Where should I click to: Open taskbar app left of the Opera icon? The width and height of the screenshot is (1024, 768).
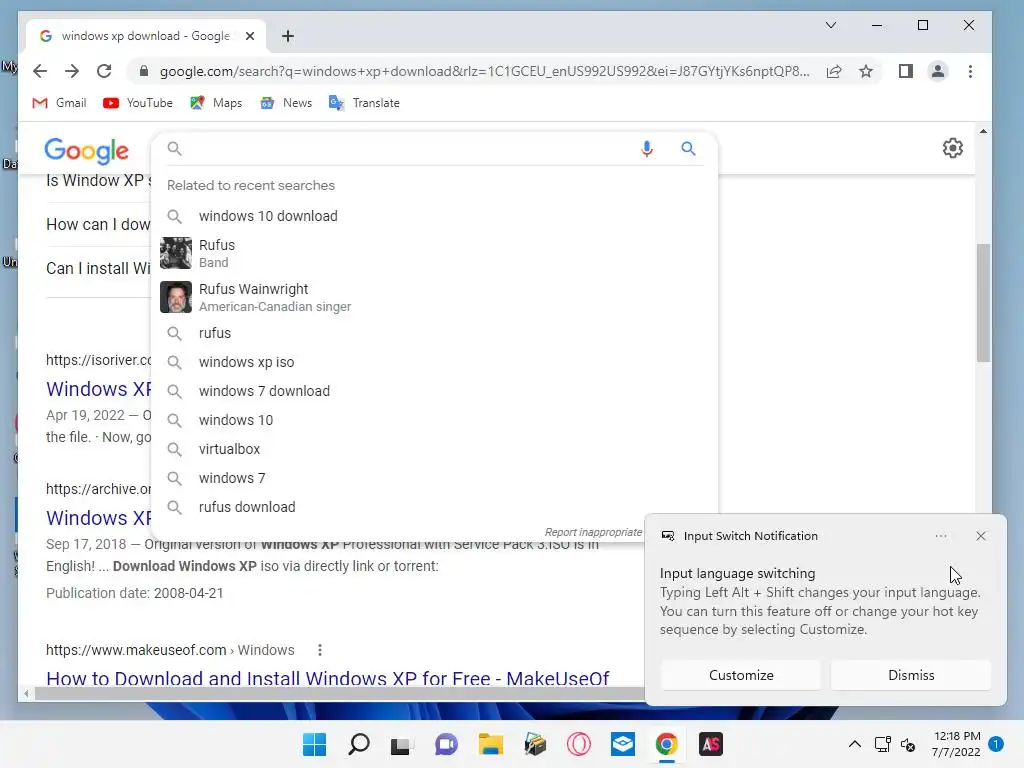pos(535,744)
